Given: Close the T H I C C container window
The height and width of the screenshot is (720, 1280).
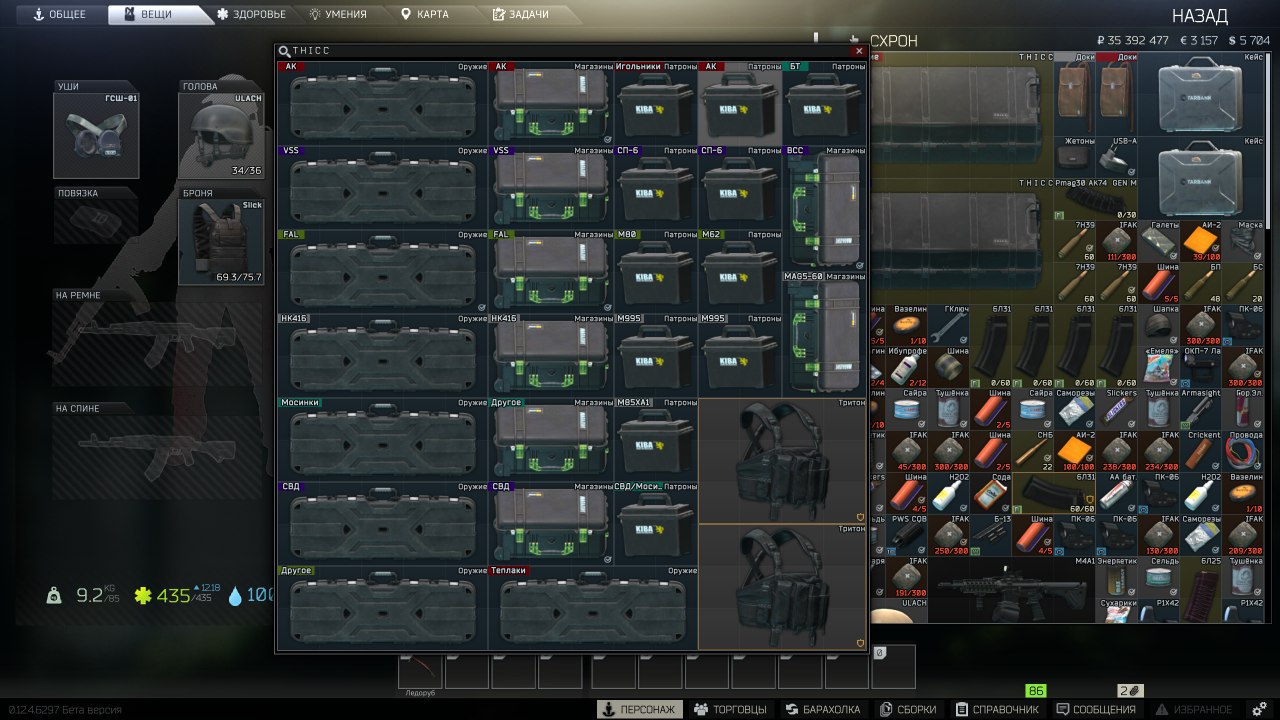Looking at the screenshot, I should click(858, 51).
